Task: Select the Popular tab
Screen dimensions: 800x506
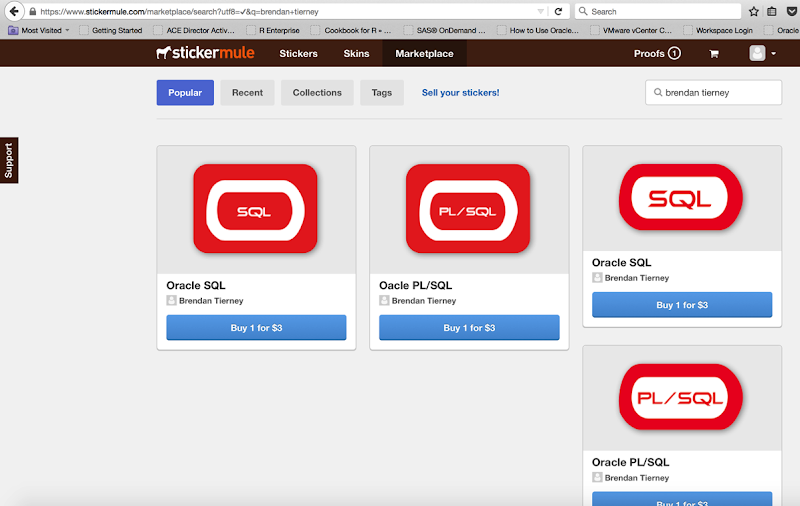Action: 185,93
